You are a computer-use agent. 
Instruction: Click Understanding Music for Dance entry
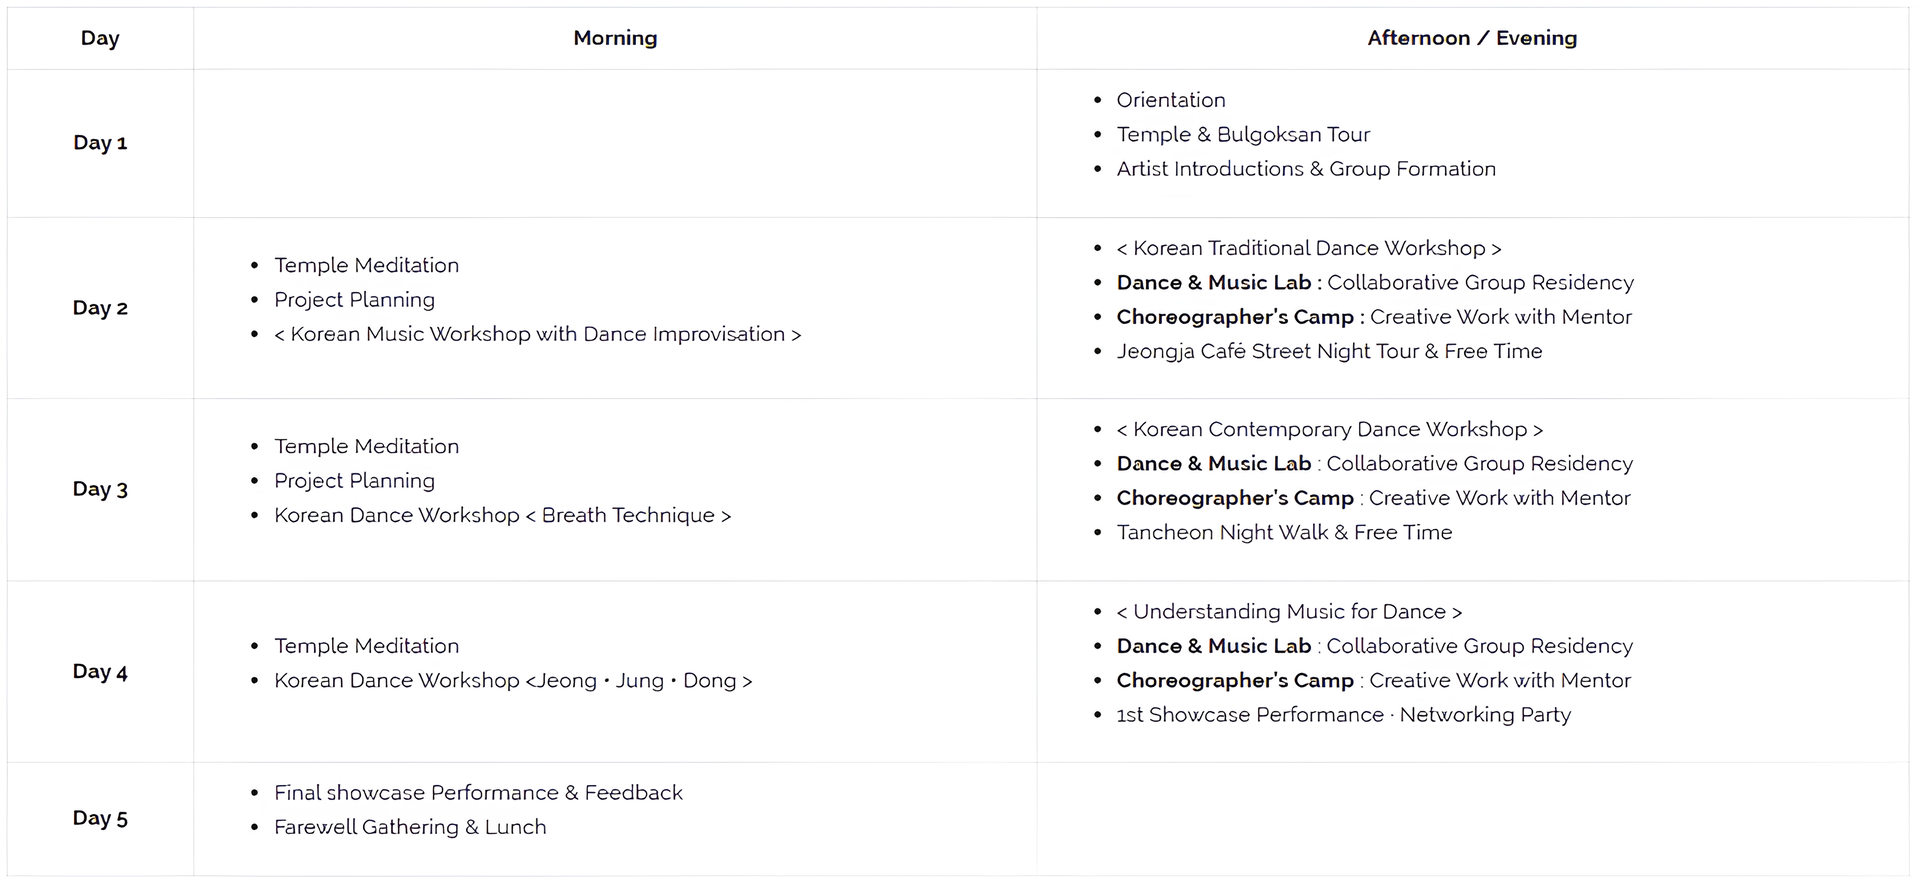click(x=1289, y=611)
